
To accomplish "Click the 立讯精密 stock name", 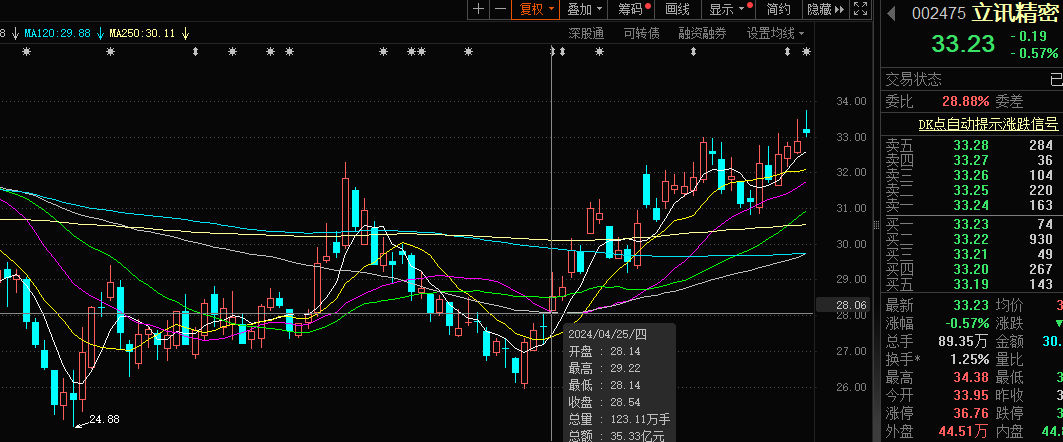I will click(1016, 13).
